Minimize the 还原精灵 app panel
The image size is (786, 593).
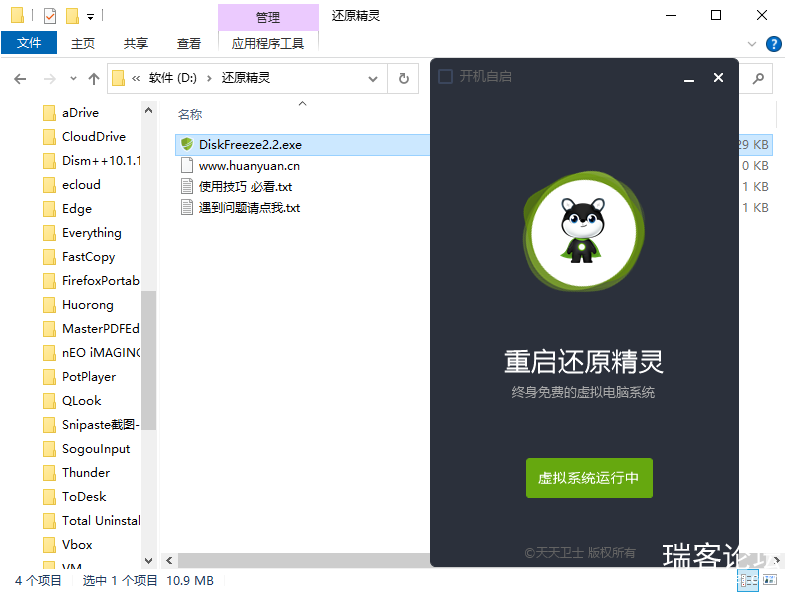689,78
